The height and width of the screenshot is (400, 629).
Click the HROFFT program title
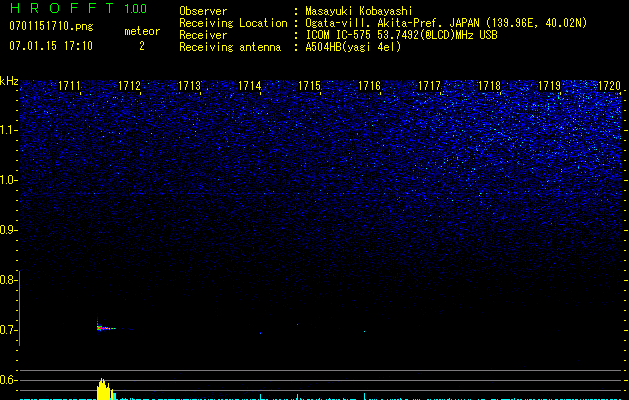click(62, 8)
